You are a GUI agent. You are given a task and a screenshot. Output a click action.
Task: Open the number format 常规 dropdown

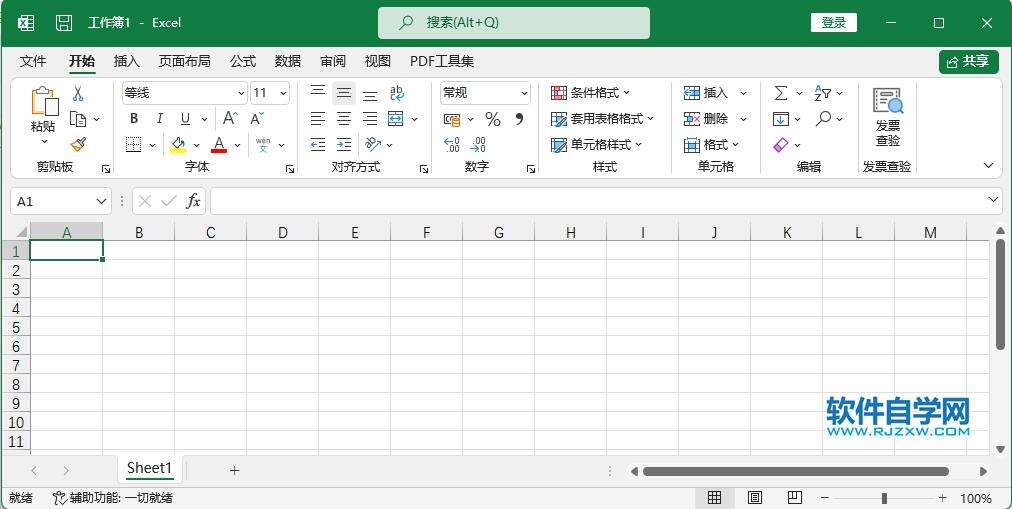524,94
